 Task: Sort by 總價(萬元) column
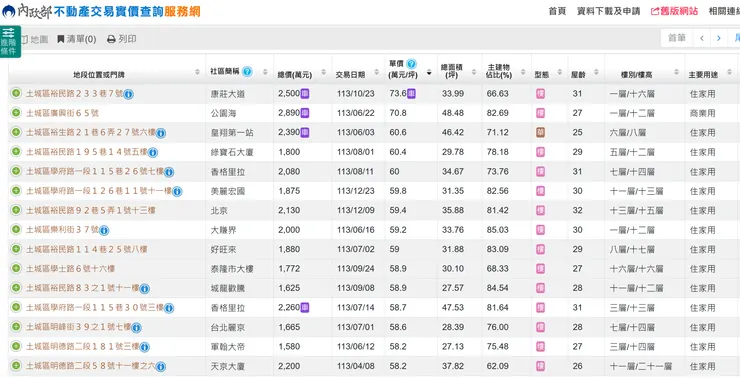(323, 72)
